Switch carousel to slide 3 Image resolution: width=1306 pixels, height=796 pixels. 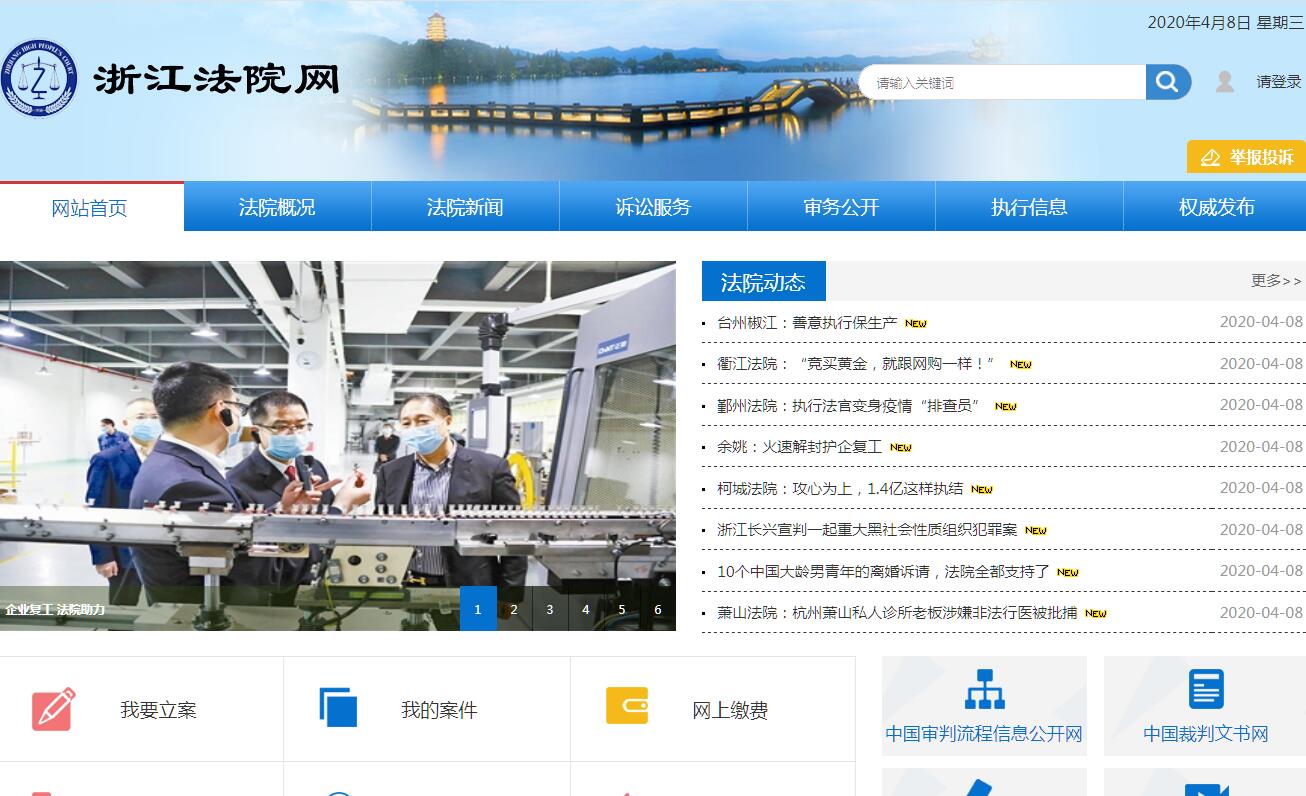click(550, 609)
